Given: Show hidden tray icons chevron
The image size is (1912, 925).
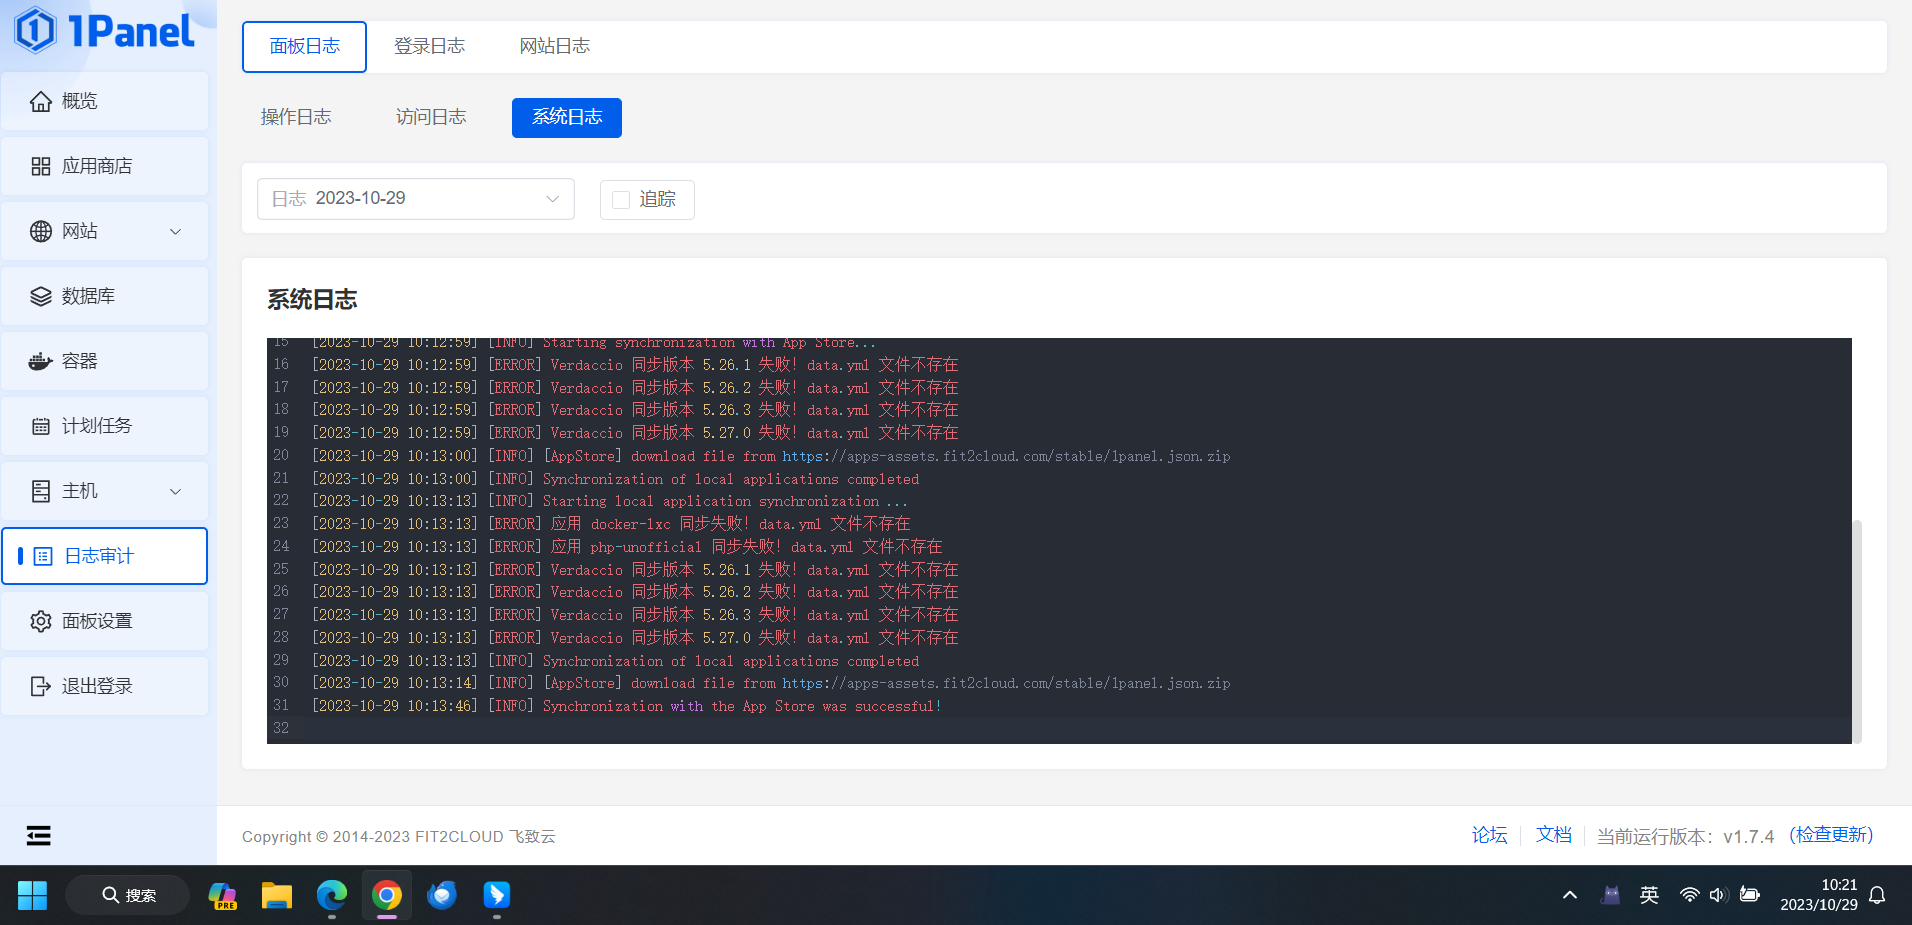Looking at the screenshot, I should click(x=1570, y=895).
